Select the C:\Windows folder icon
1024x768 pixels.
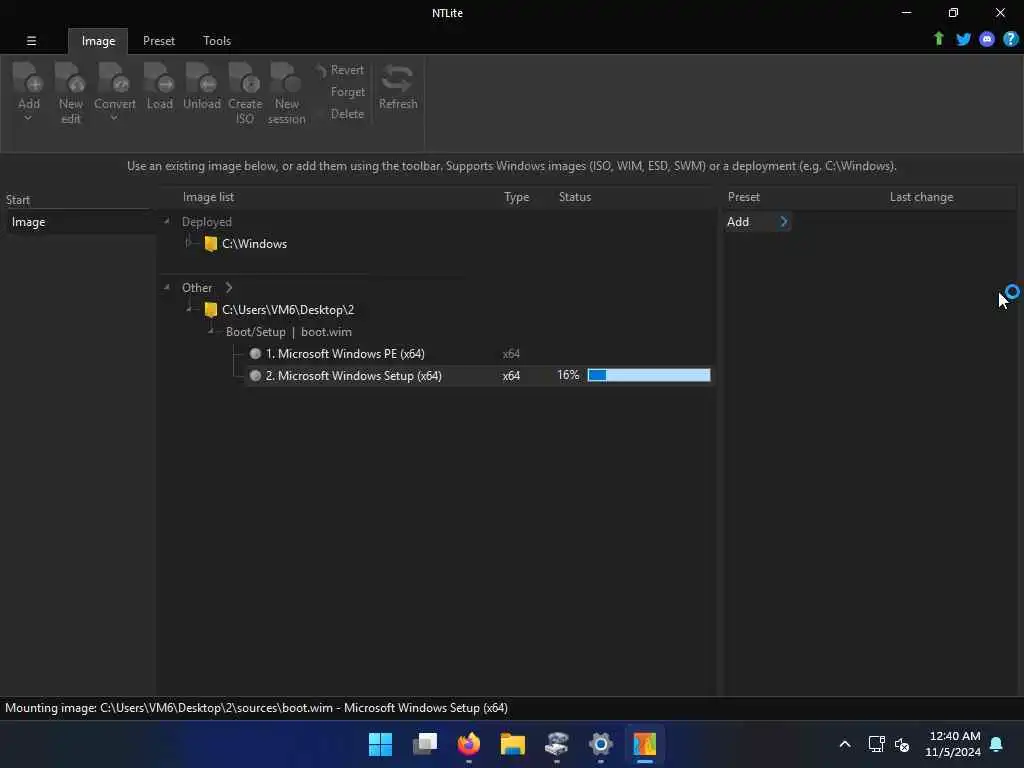(x=210, y=244)
